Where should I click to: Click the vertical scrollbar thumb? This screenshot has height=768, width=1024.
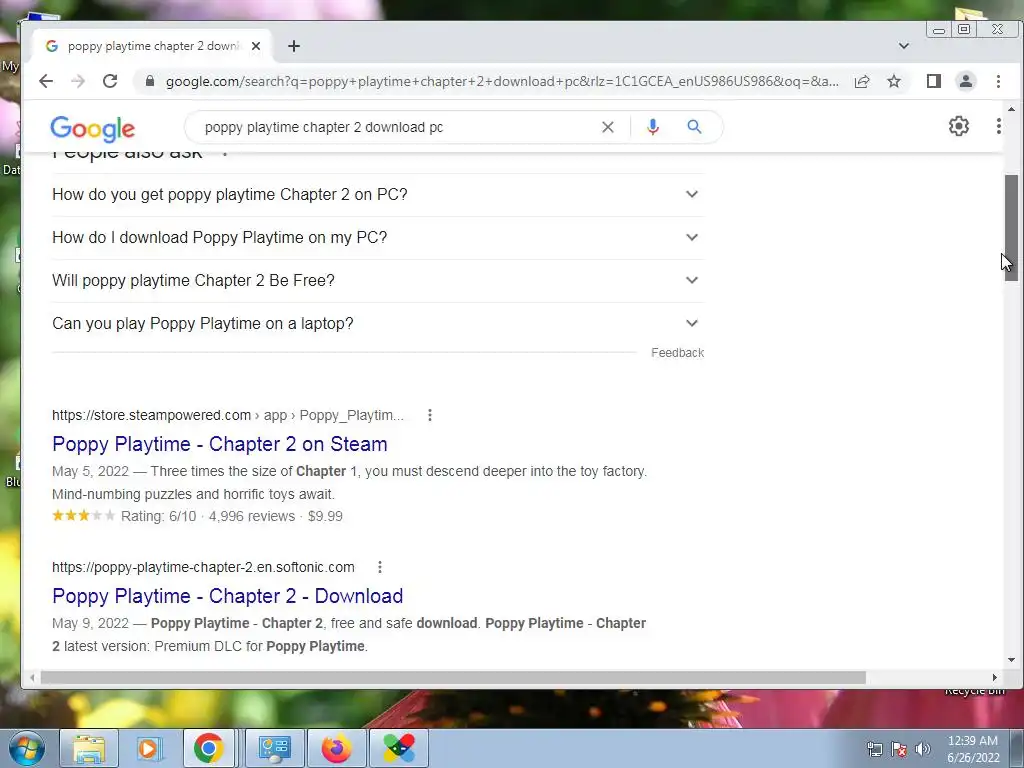pyautogui.click(x=1012, y=228)
